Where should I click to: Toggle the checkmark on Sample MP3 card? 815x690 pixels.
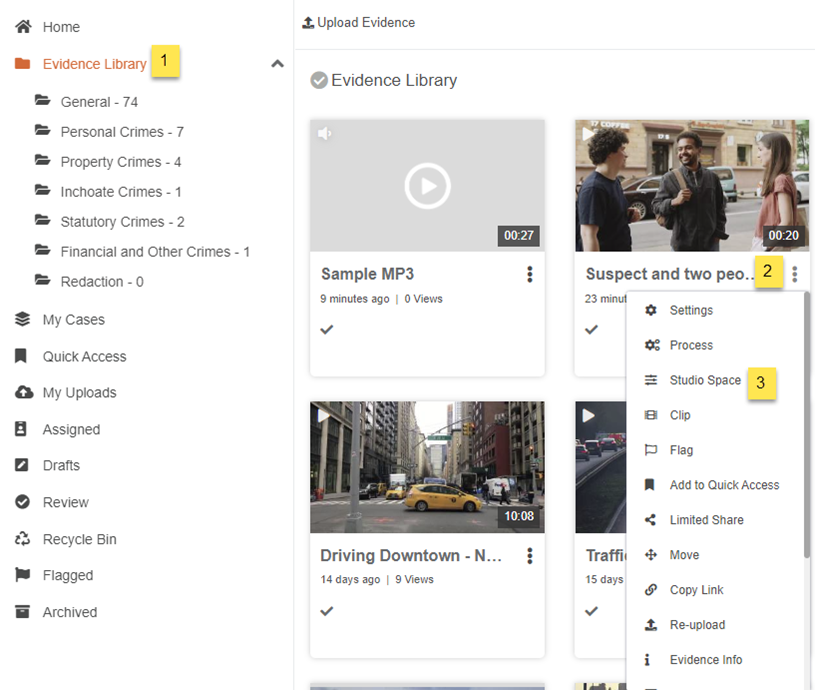[x=327, y=329]
